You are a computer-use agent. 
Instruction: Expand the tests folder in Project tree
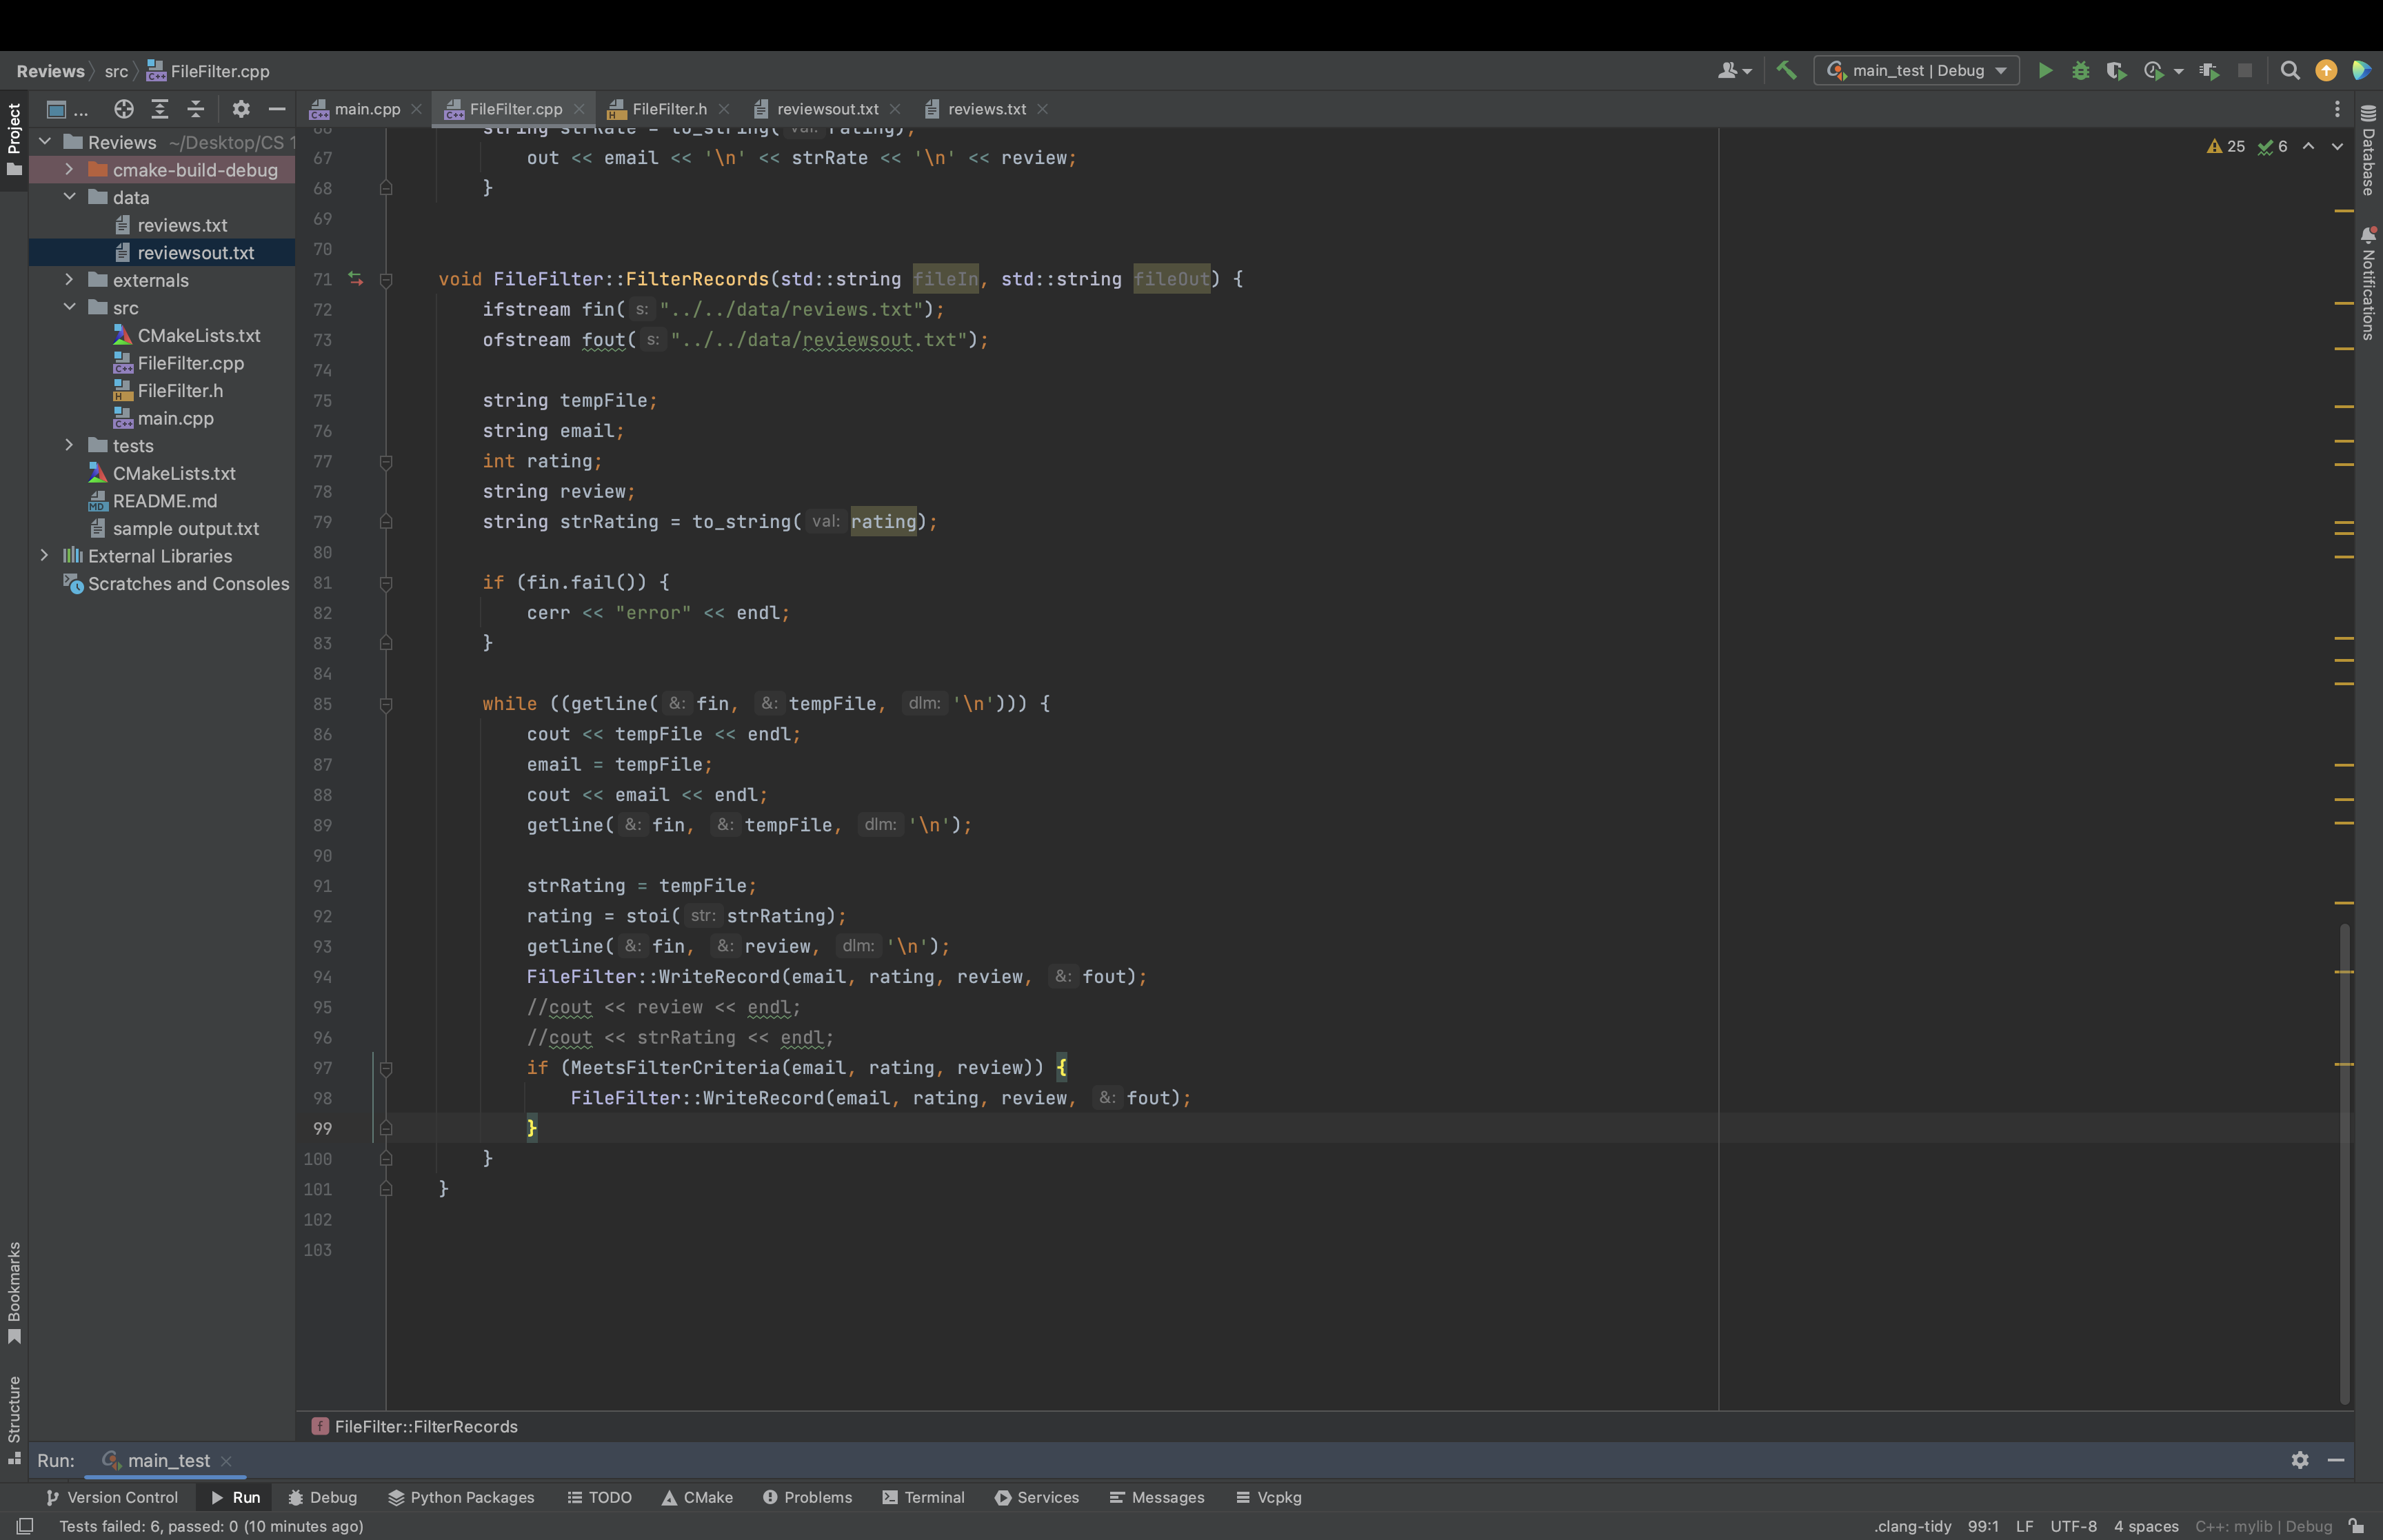point(69,445)
